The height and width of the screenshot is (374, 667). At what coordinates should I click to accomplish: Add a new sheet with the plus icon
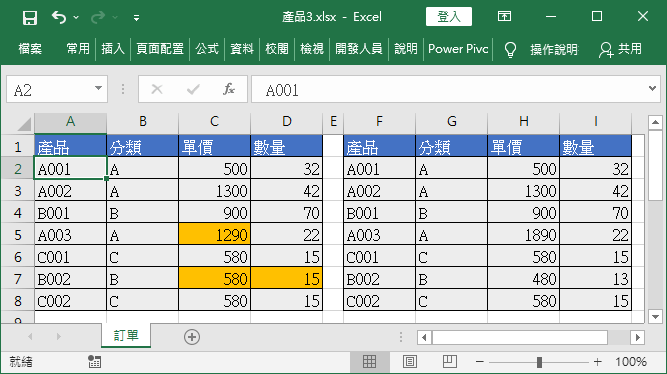192,337
